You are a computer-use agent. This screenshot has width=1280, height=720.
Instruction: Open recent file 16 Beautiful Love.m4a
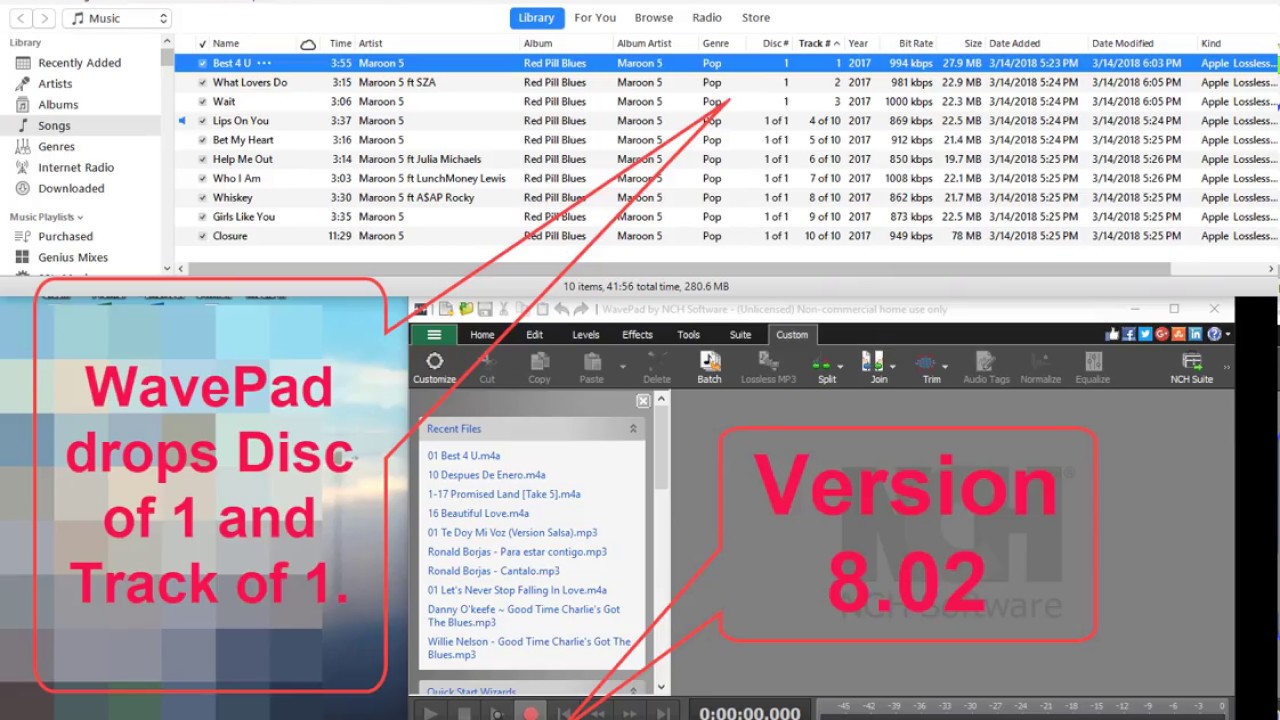coord(478,513)
